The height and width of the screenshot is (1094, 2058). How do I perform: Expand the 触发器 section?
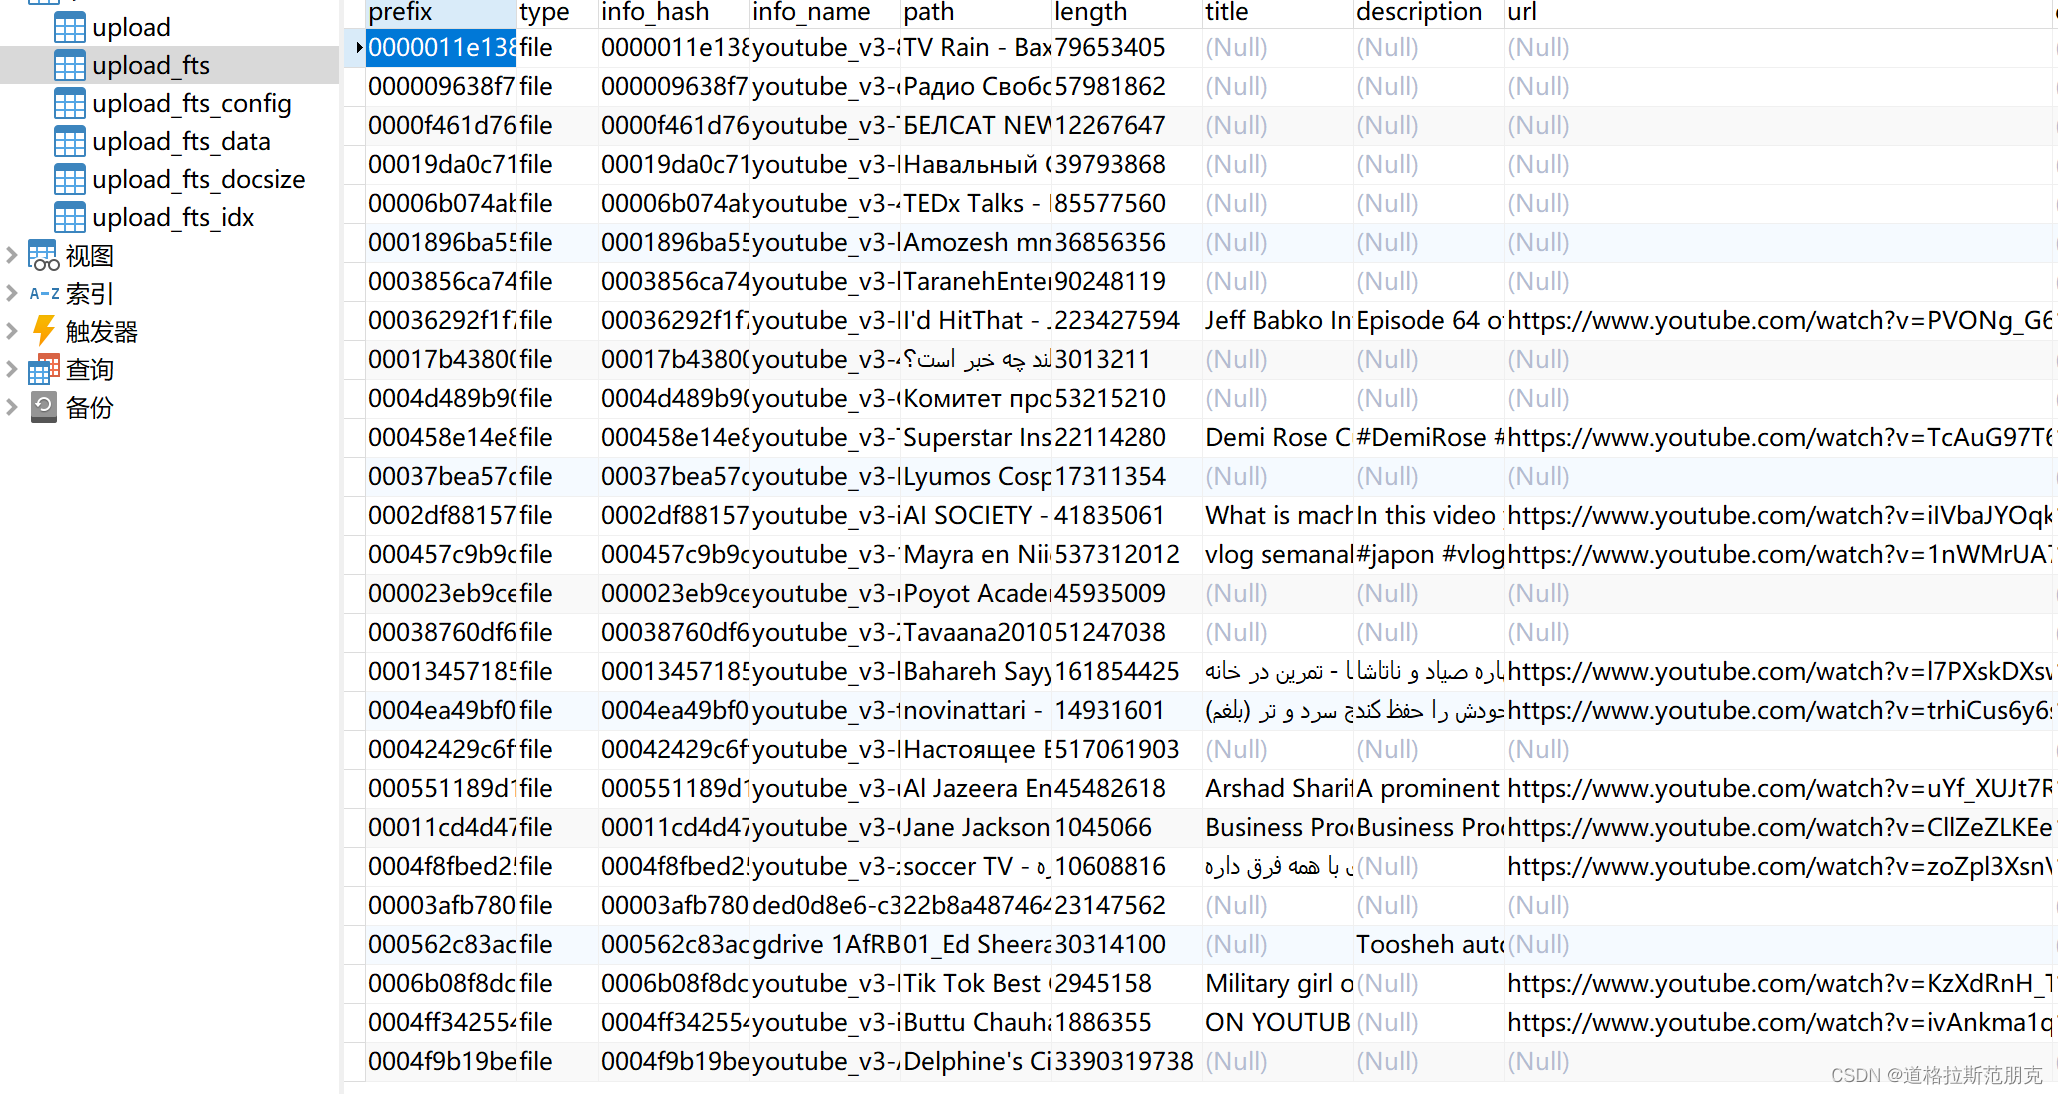pyautogui.click(x=10, y=331)
